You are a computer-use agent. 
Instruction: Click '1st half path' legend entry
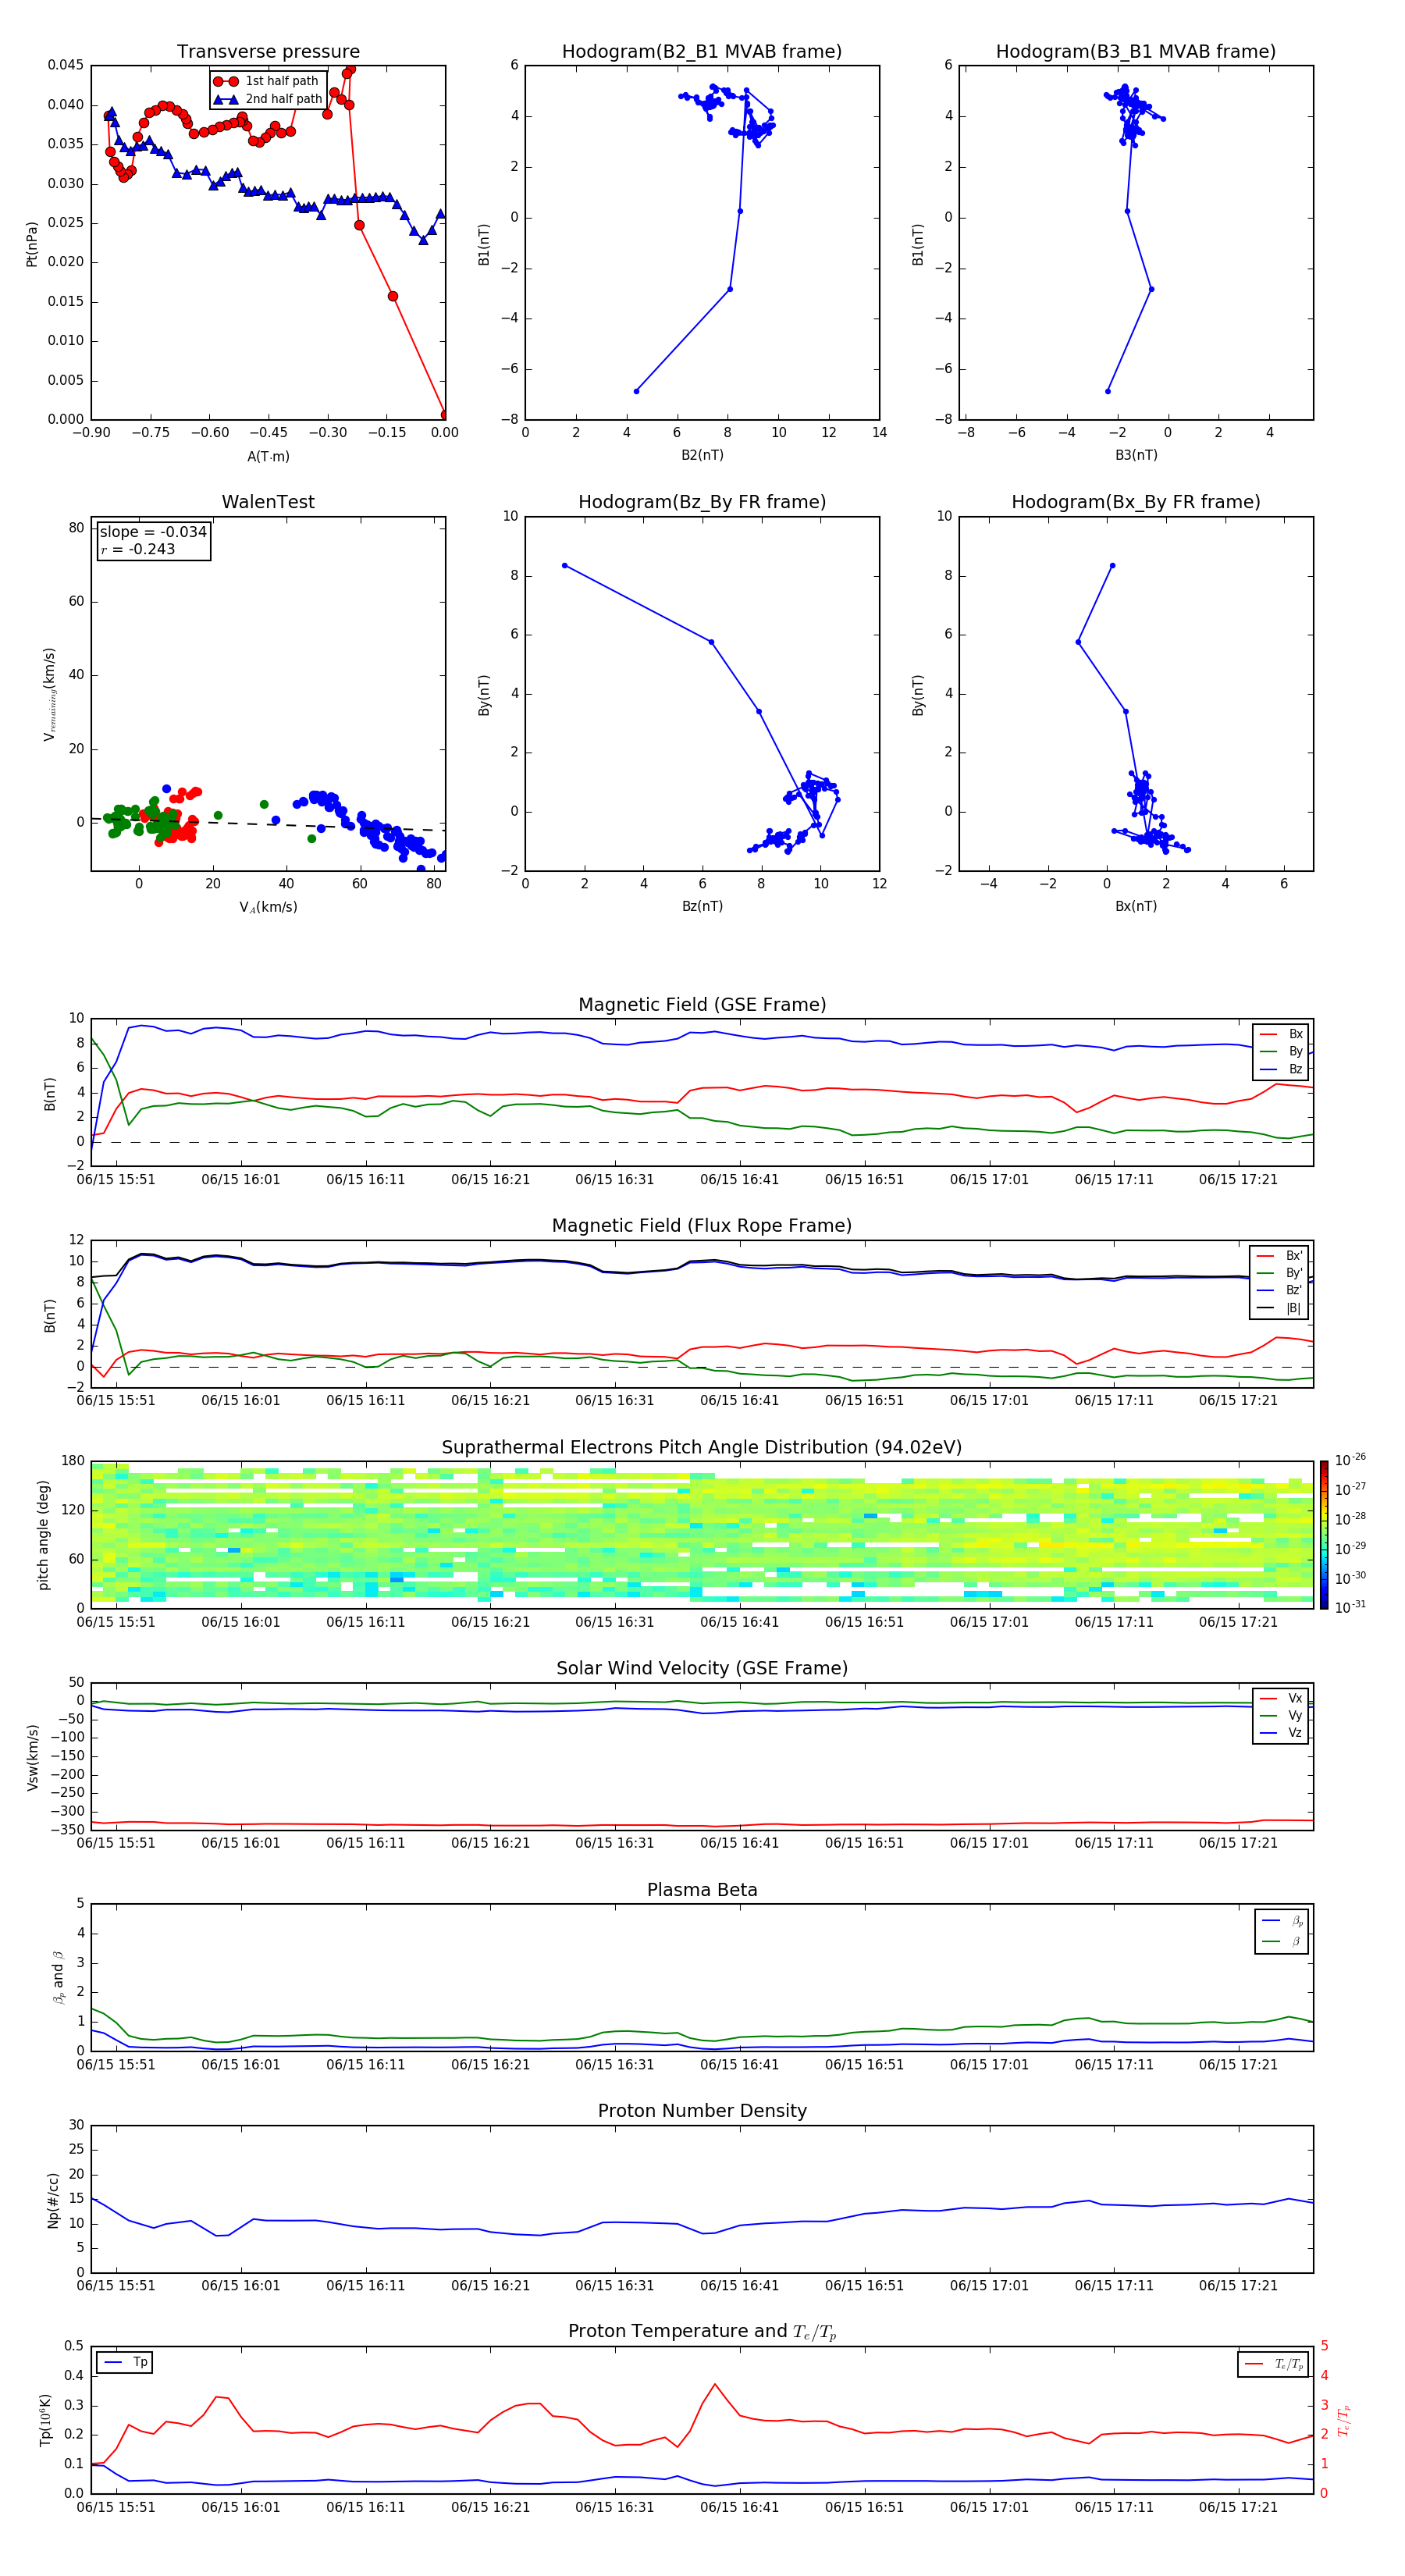[x=266, y=81]
